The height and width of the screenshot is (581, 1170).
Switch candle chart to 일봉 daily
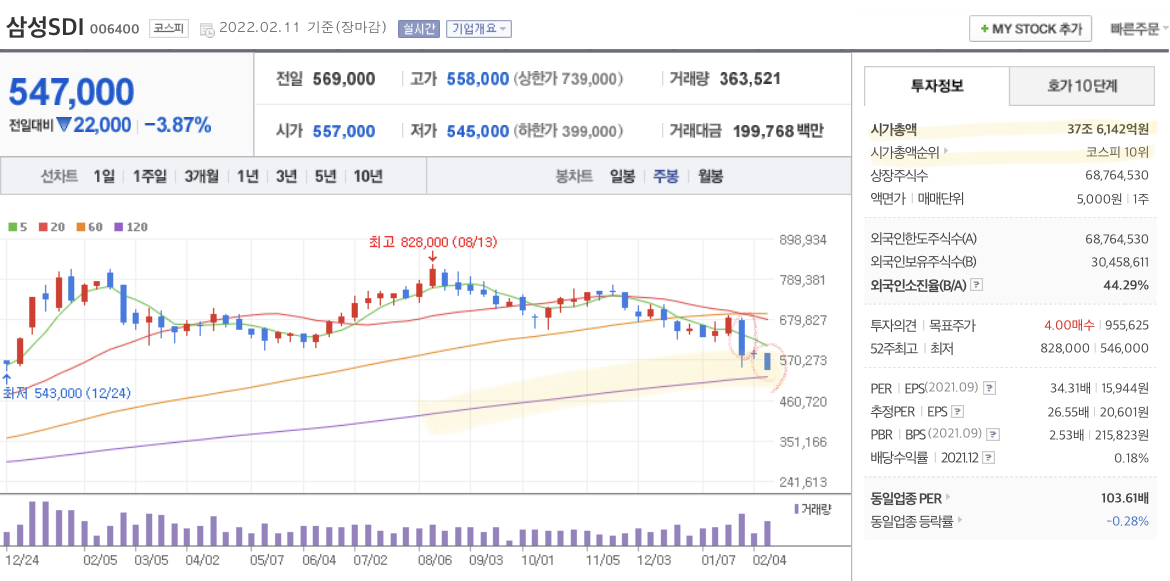[x=622, y=177]
